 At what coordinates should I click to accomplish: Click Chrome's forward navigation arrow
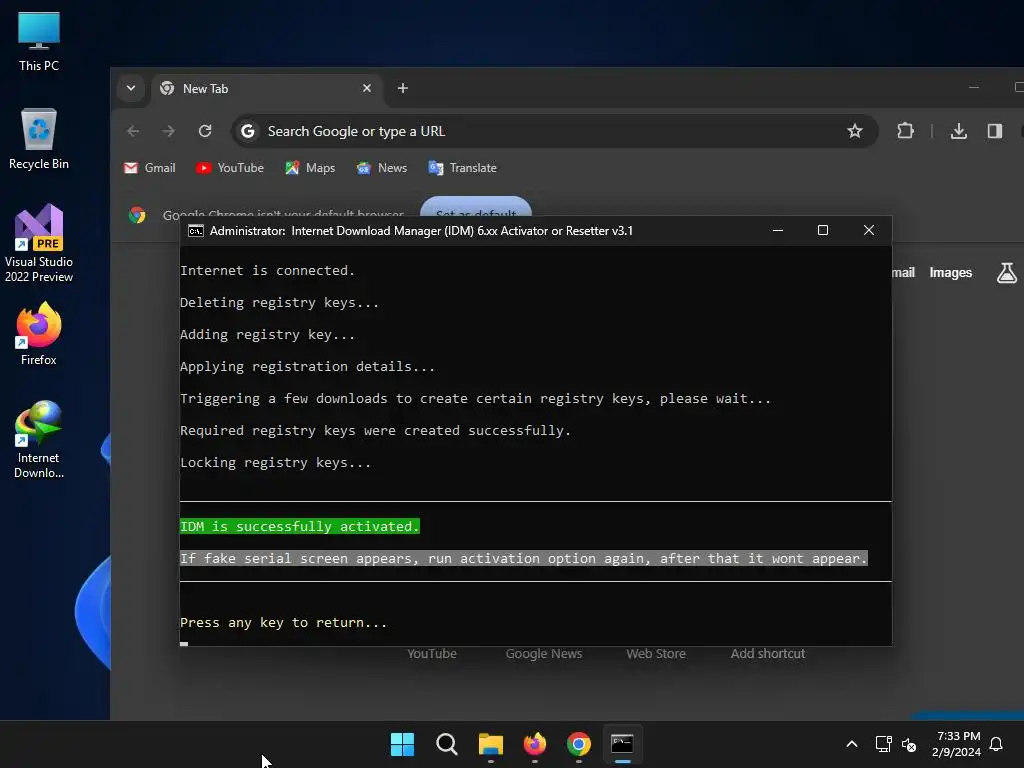coord(168,131)
